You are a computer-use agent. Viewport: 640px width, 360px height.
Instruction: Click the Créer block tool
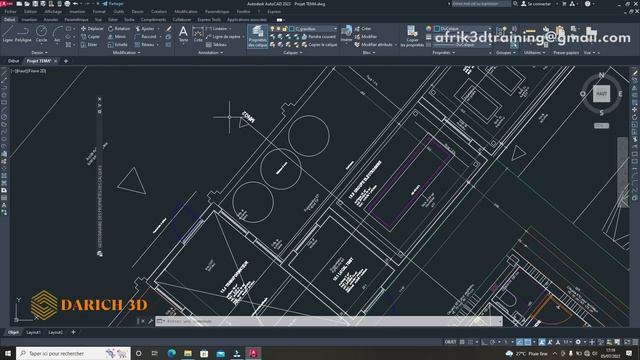[x=363, y=29]
